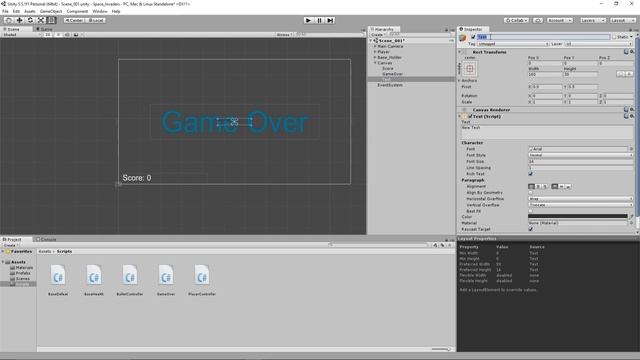640x360 pixels.
Task: Click the cloud services icon
Action: (538, 20)
